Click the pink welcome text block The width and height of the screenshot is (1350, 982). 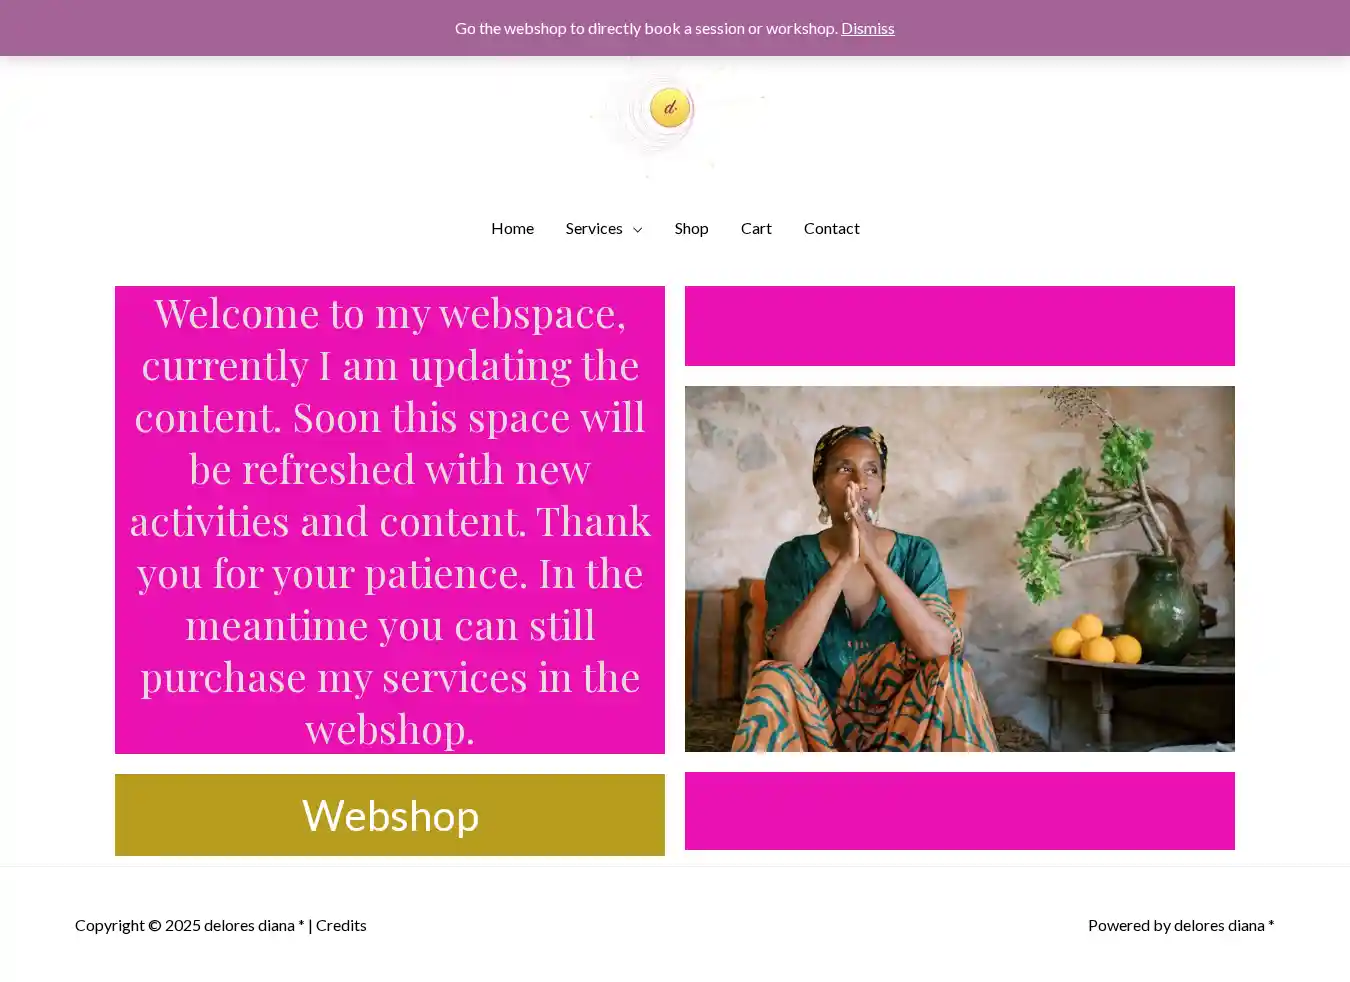tap(390, 520)
